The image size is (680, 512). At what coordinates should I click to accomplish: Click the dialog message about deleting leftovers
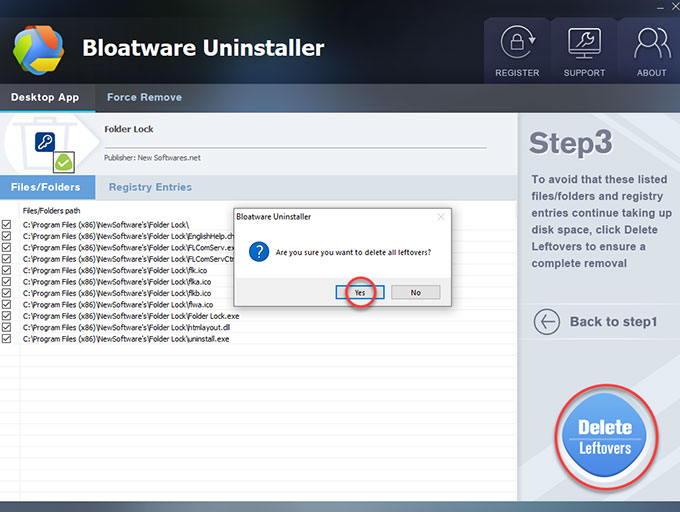coord(353,252)
